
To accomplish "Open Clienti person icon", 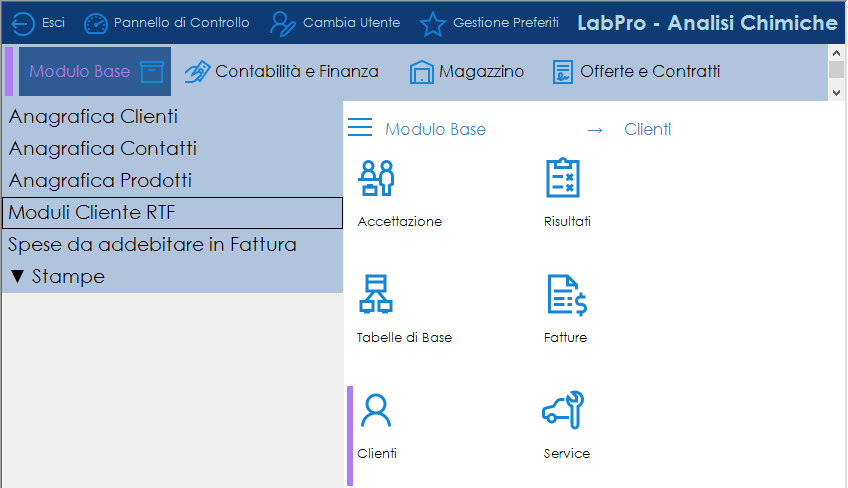I will coord(376,411).
